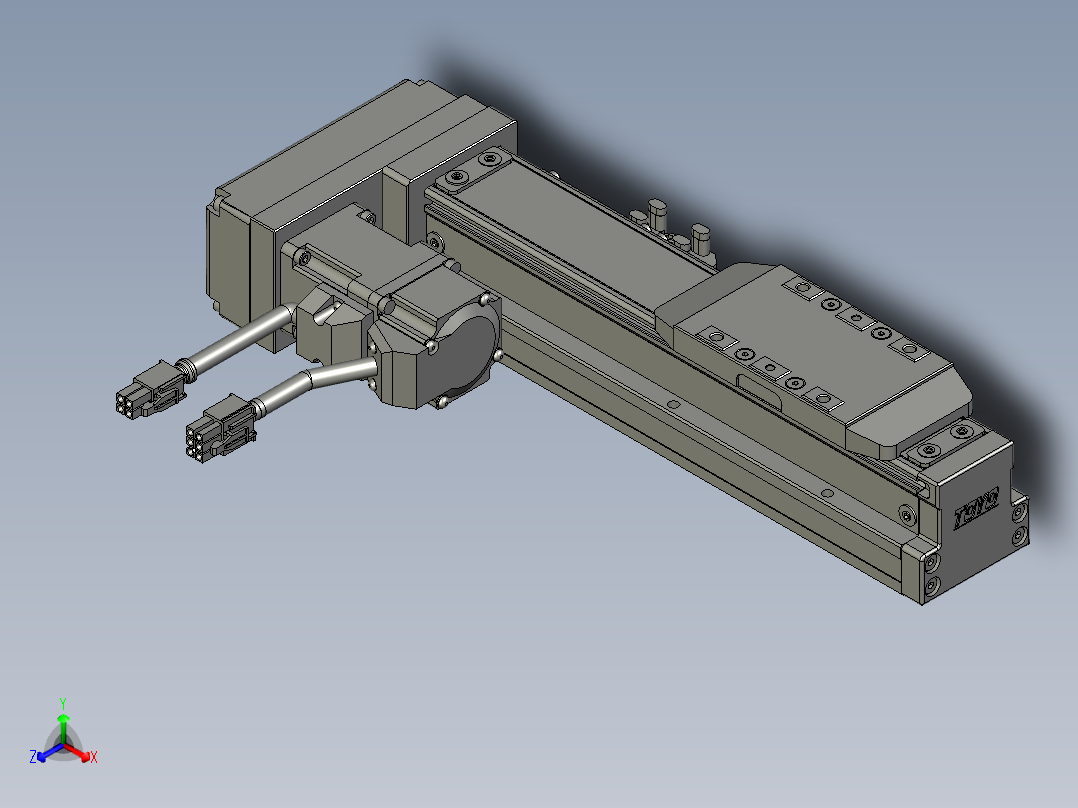Select the lower gray cable
Viewport: 1078px width, 808px height.
point(313,382)
